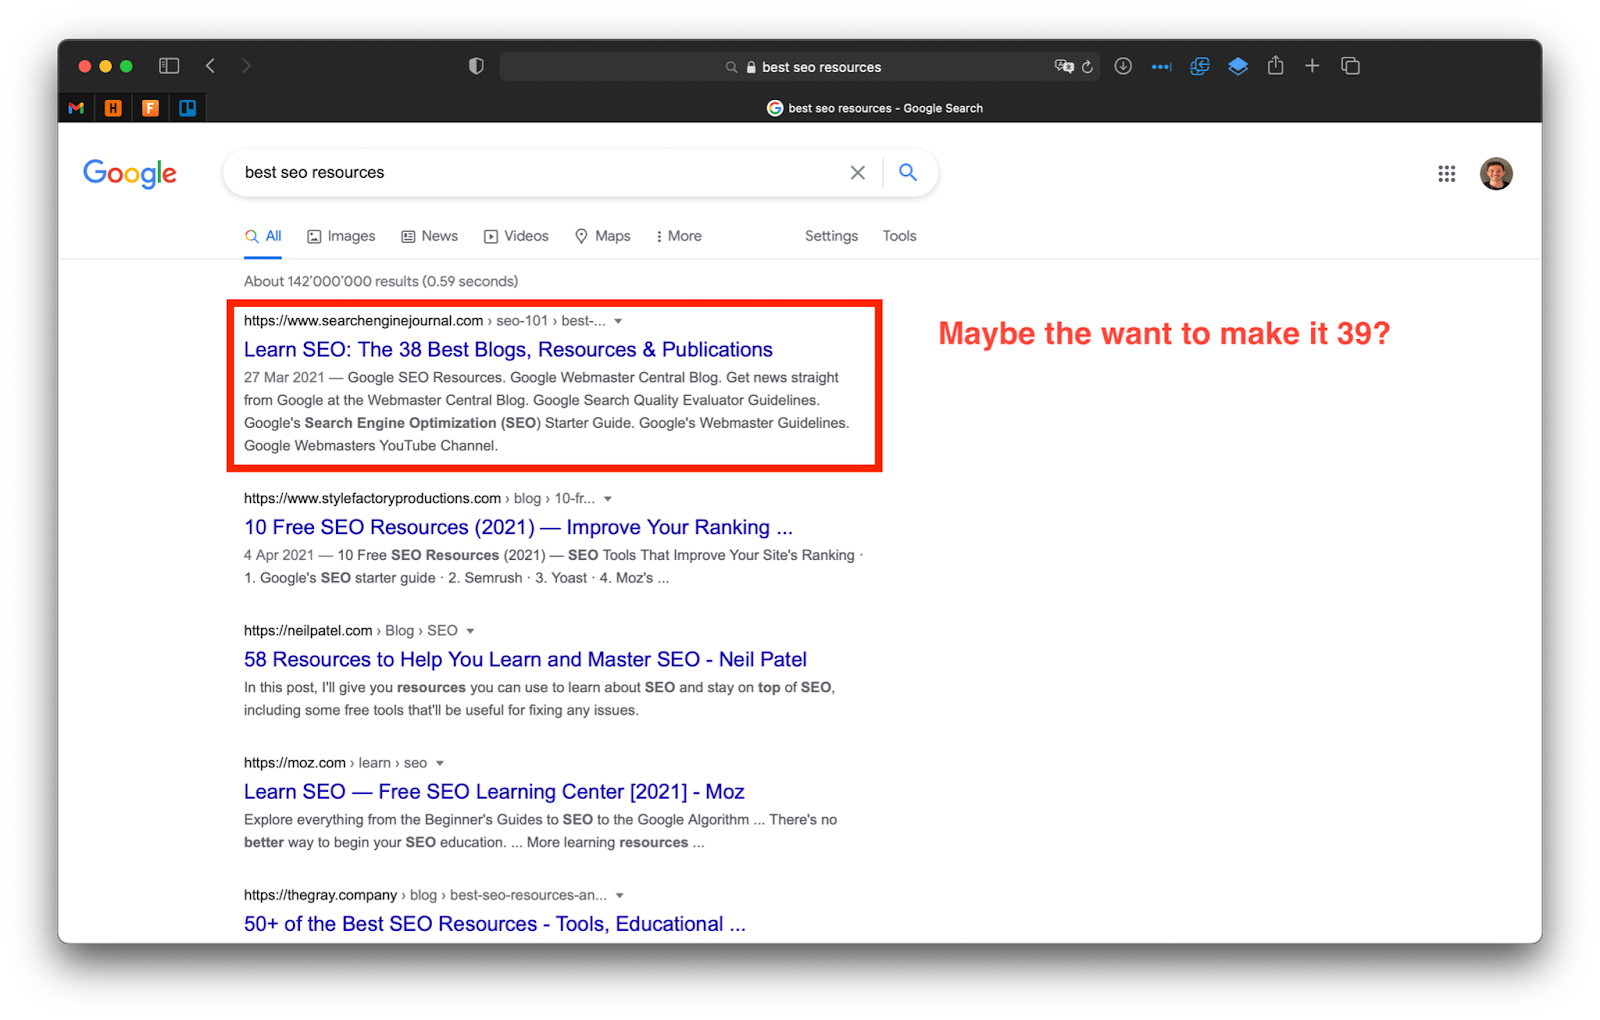The width and height of the screenshot is (1600, 1020).
Task: Open the Google apps grid icon
Action: tap(1446, 174)
